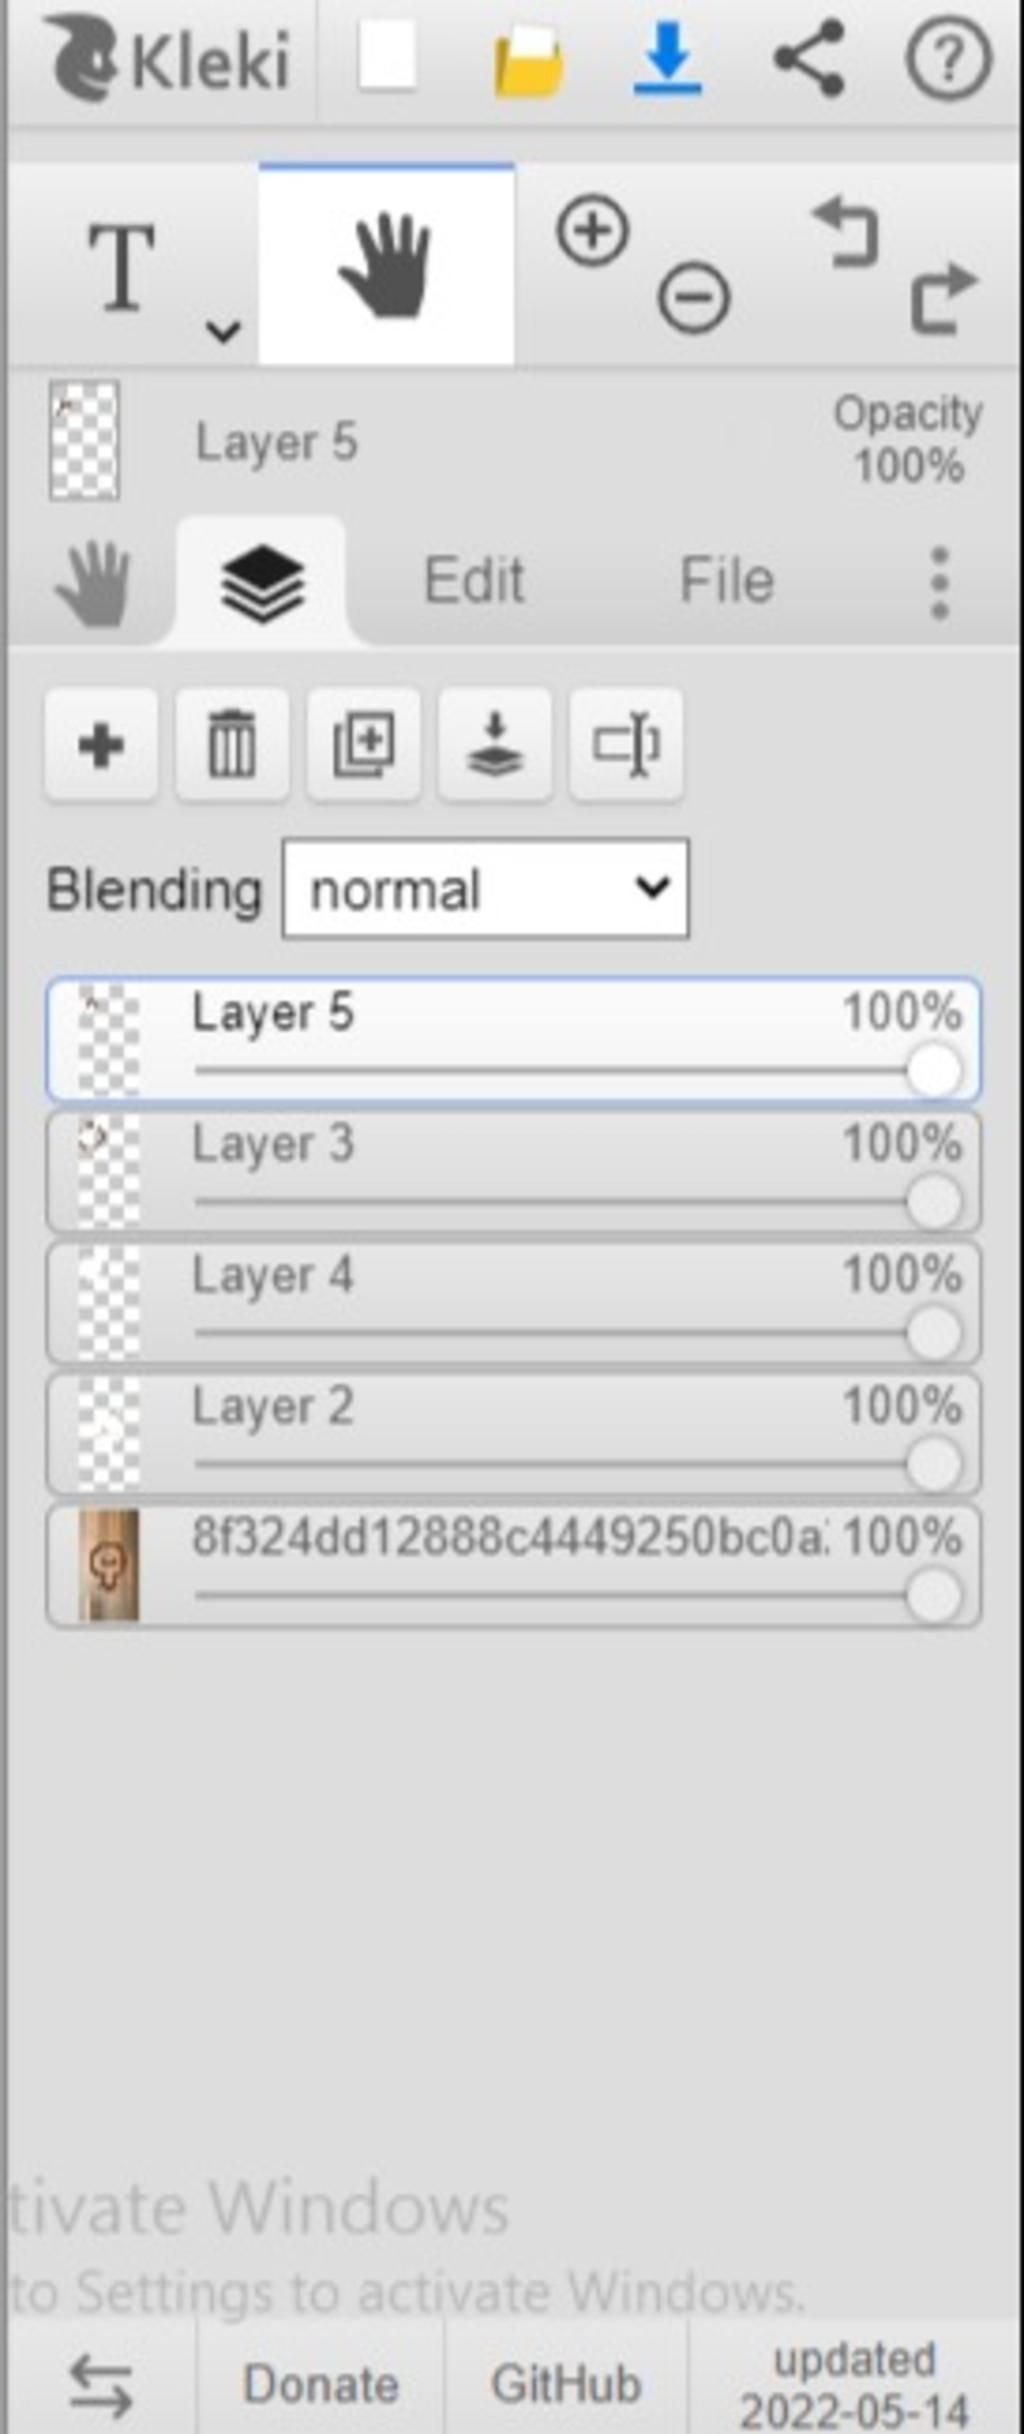Open the GitHub link
This screenshot has width=1024, height=2434.
point(566,2383)
